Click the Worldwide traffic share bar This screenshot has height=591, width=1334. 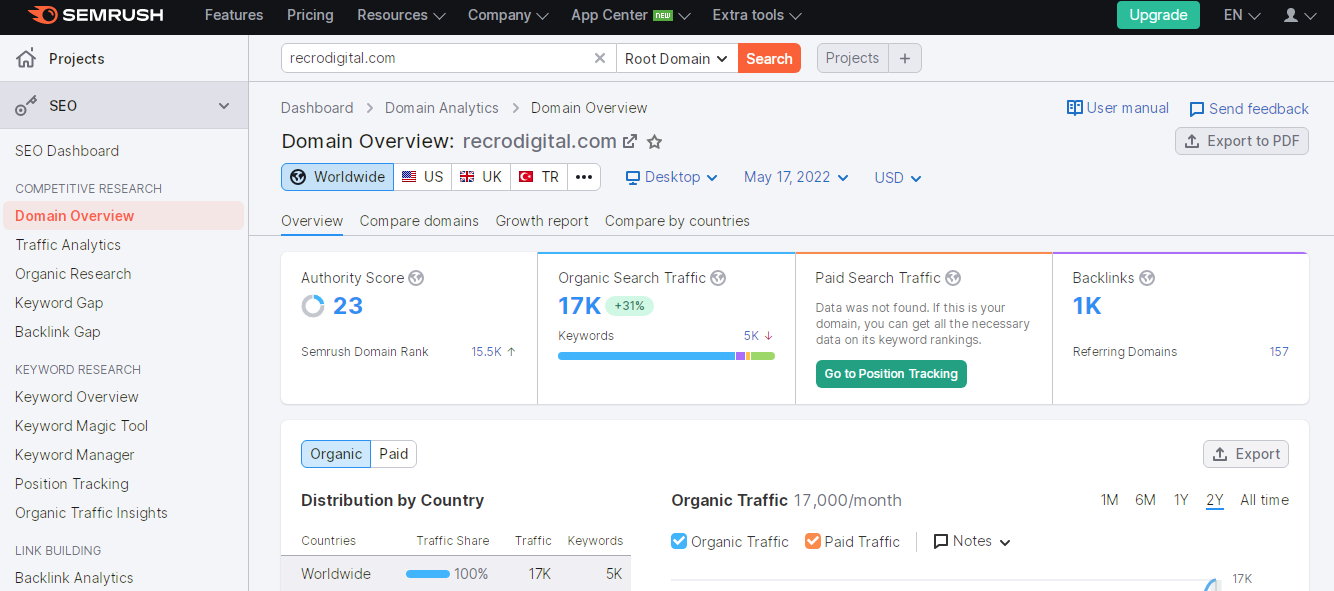[428, 574]
